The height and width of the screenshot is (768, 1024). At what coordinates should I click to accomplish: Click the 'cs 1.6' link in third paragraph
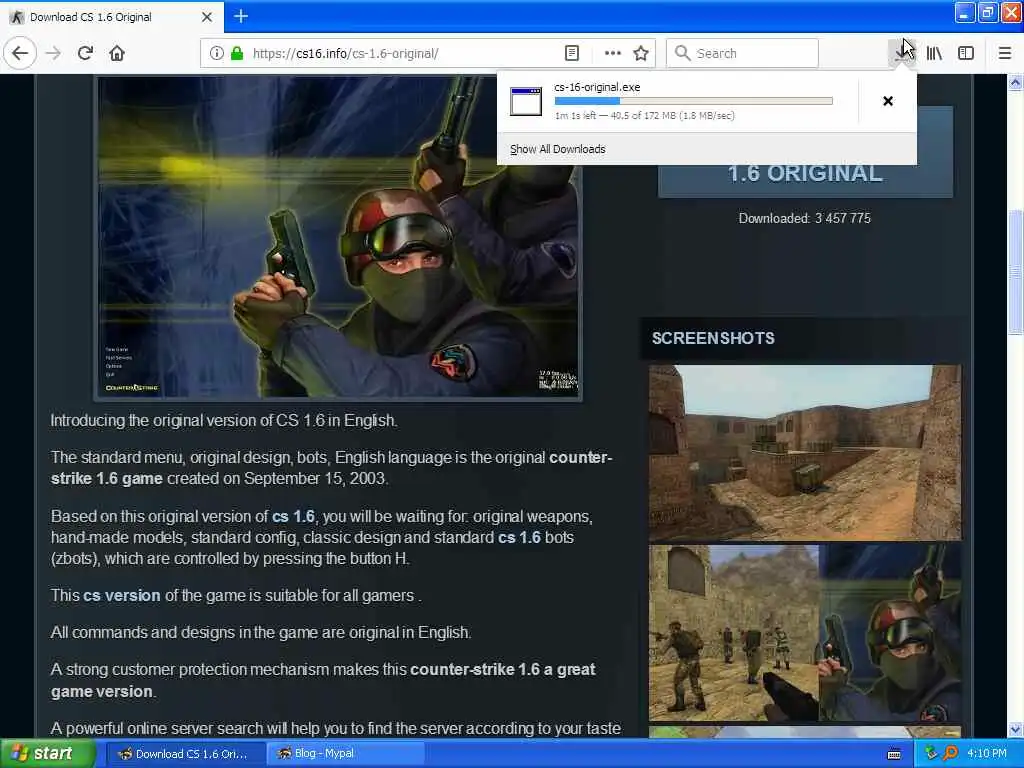pyautogui.click(x=293, y=517)
